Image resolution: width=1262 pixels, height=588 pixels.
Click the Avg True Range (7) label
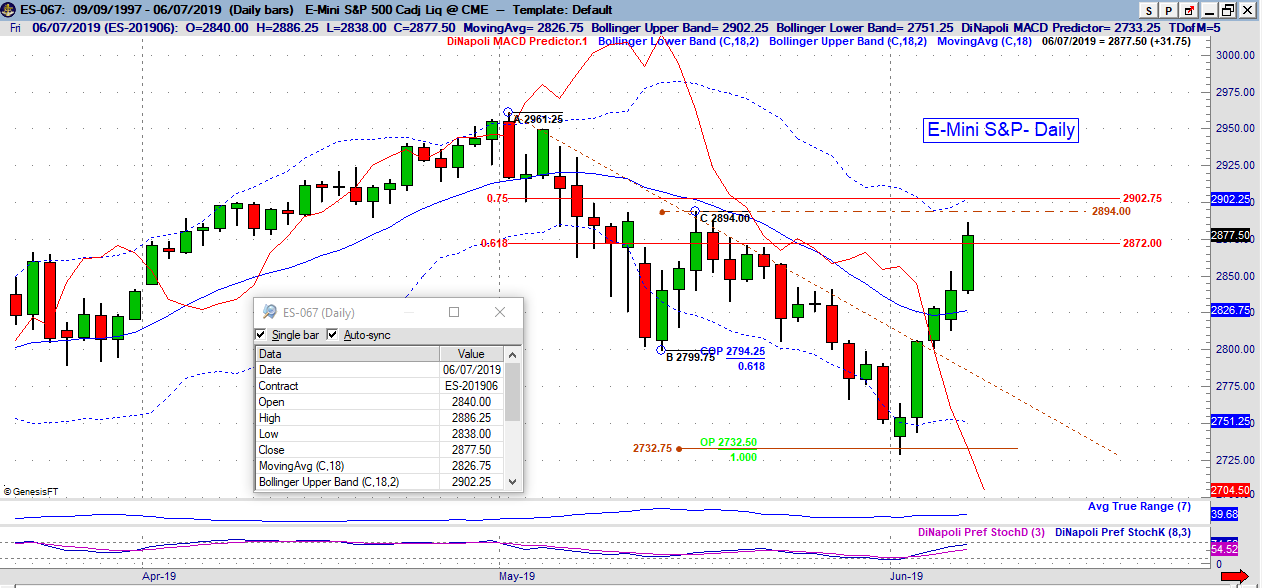coord(1139,507)
